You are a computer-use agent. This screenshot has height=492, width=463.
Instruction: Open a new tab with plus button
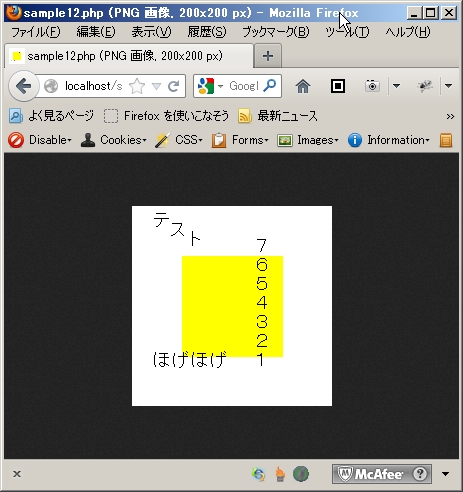click(268, 56)
